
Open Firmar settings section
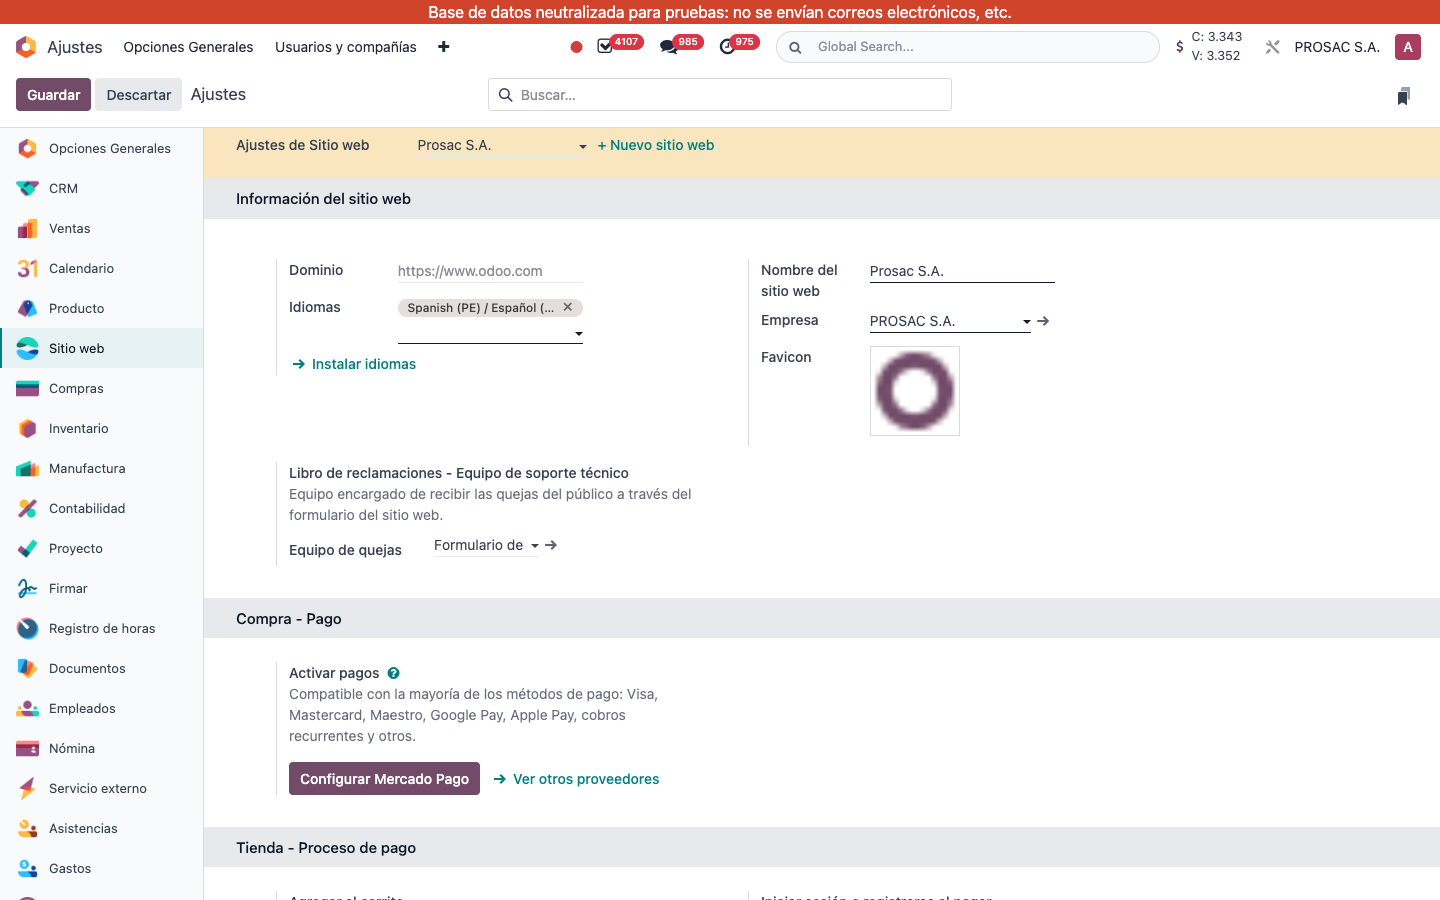pos(102,588)
